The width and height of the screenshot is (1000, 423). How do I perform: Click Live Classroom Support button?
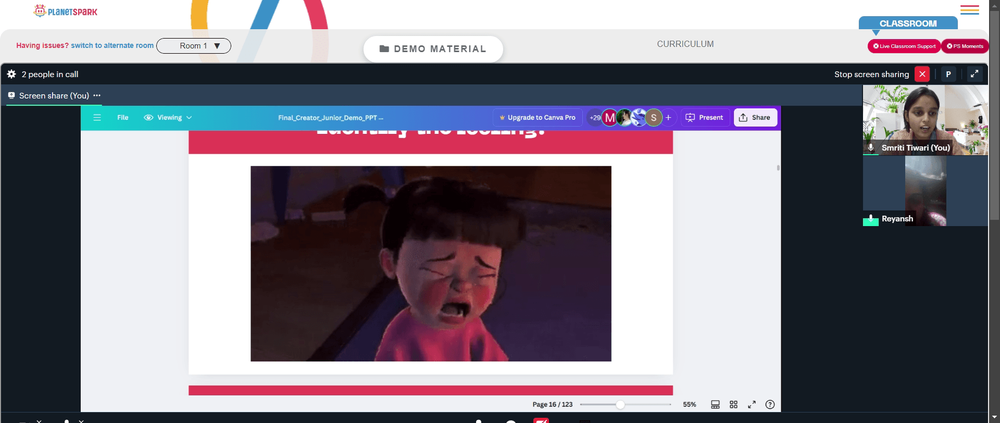point(904,46)
